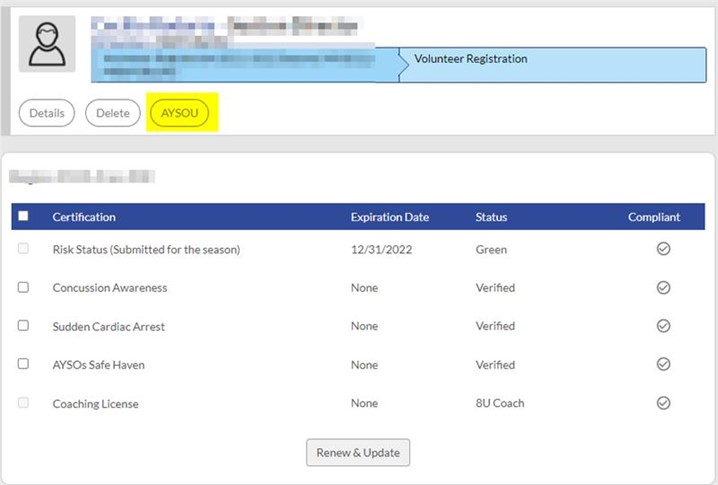Screen dimensions: 718x485
Task: Select the AYSOs Safe Haven checkbox
Action: point(24,365)
